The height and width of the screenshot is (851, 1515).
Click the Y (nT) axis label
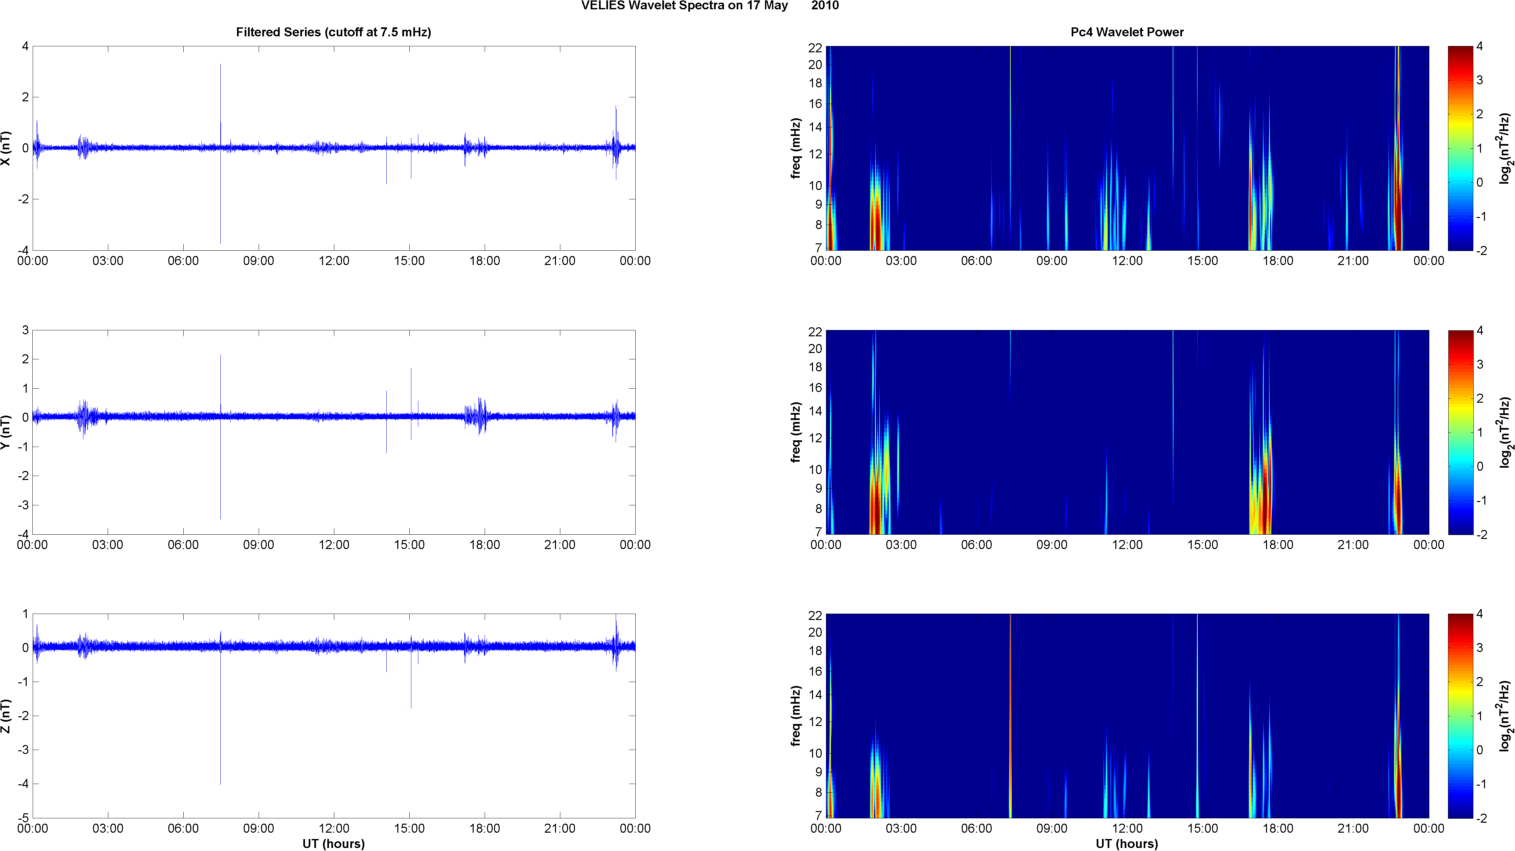[x=7, y=432]
